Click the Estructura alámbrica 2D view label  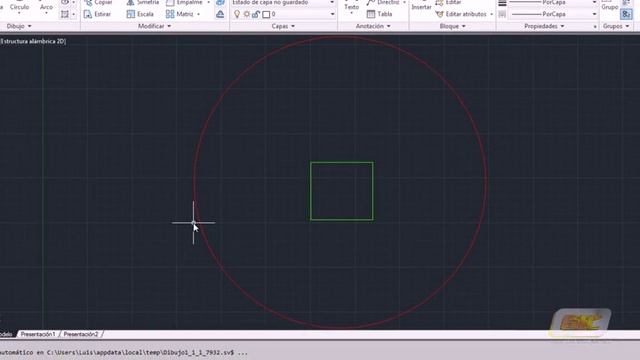pos(33,41)
